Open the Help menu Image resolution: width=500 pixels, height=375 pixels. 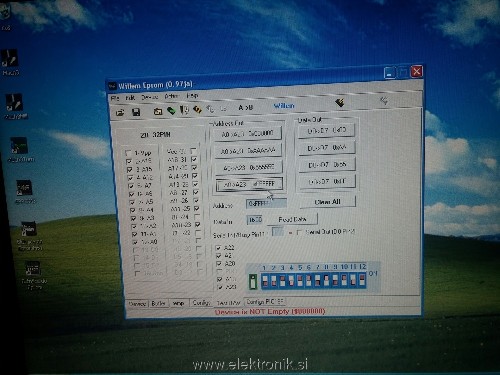(192, 96)
